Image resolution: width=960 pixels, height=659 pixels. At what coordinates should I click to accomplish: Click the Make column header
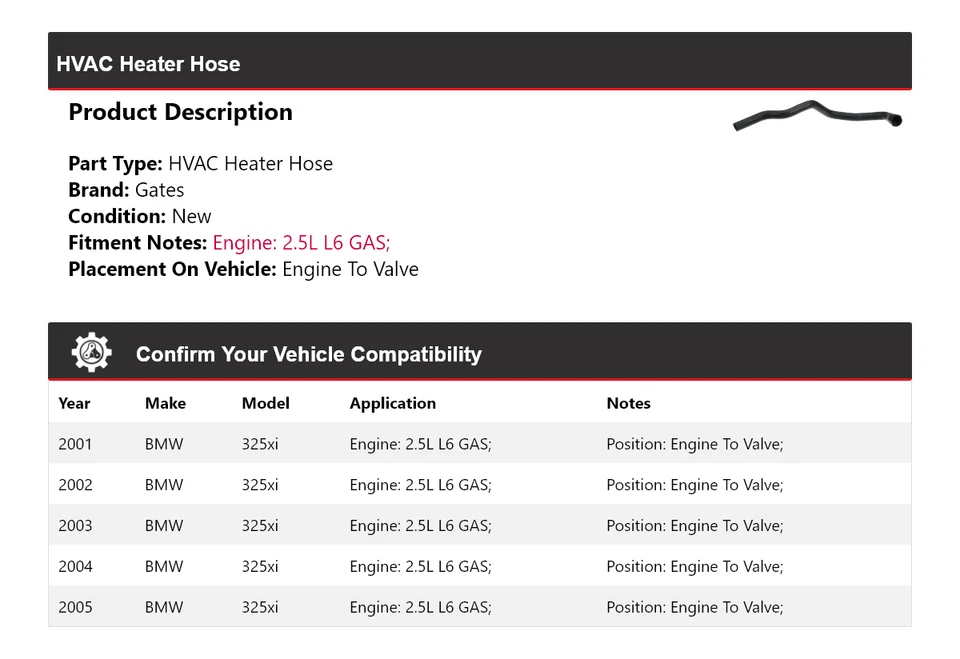coord(165,403)
